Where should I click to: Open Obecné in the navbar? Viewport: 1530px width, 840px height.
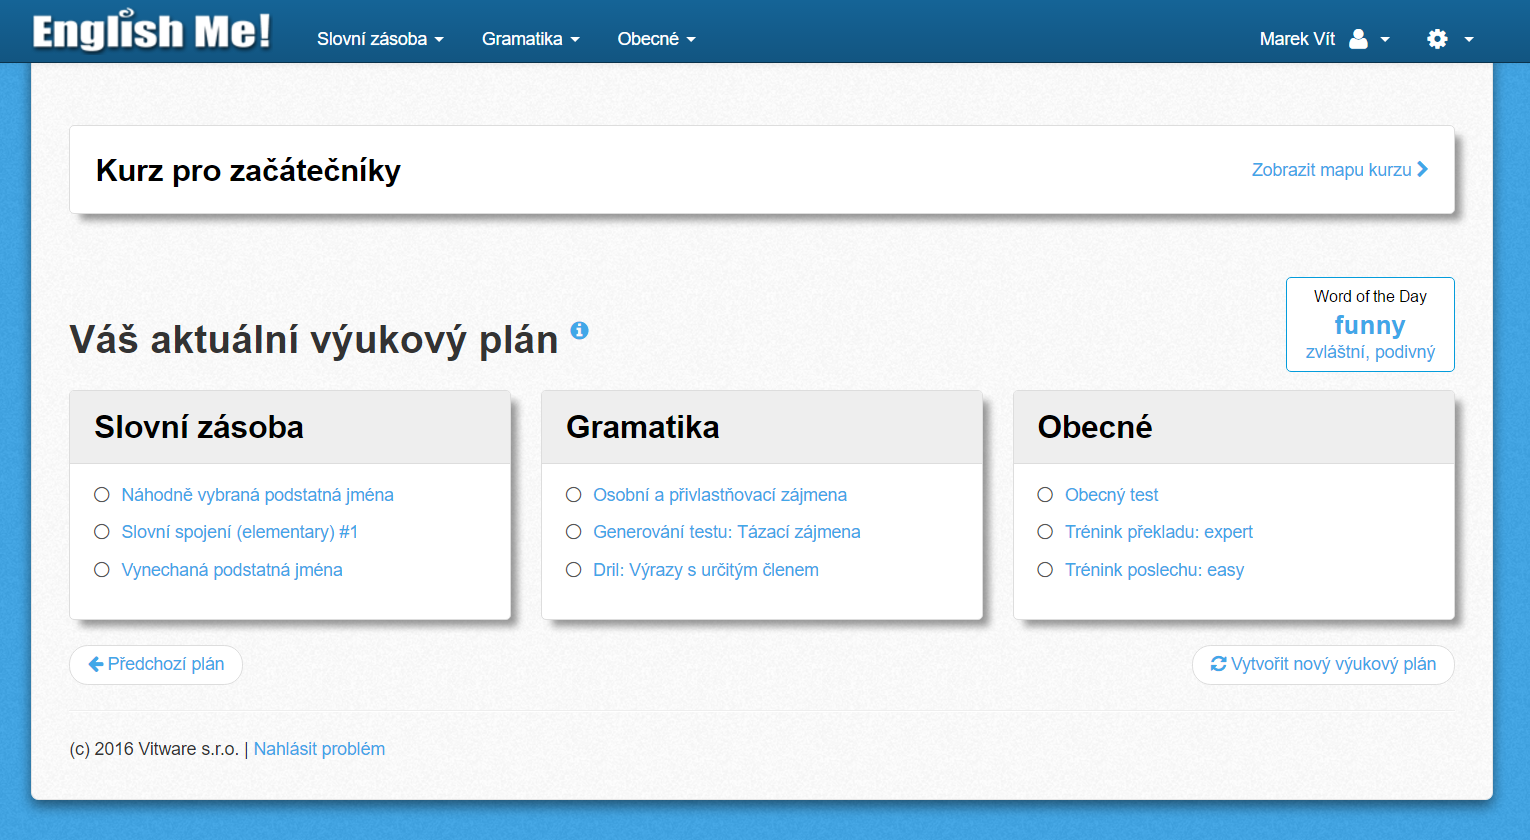point(648,39)
